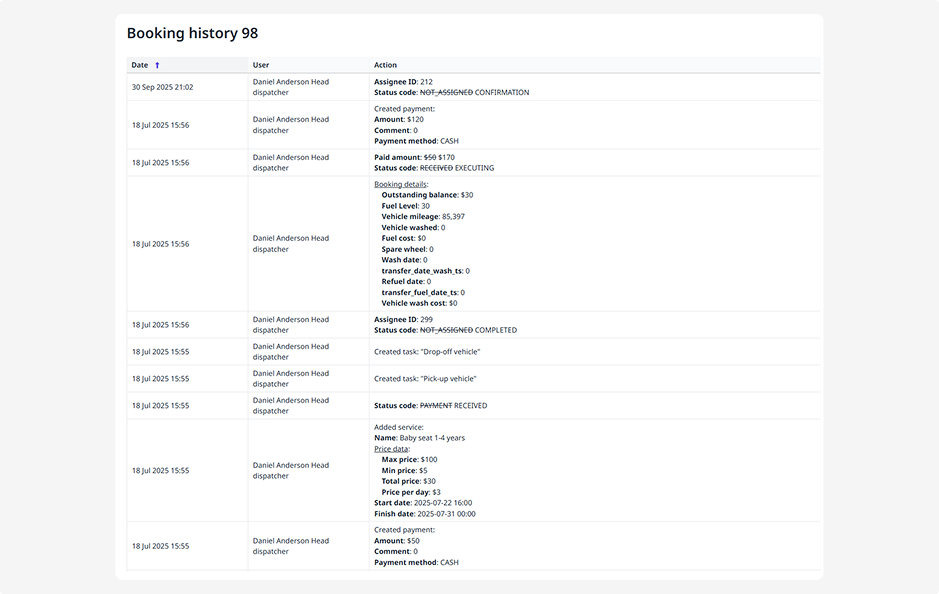Click the Date column header
939x594 pixels.
tap(140, 65)
